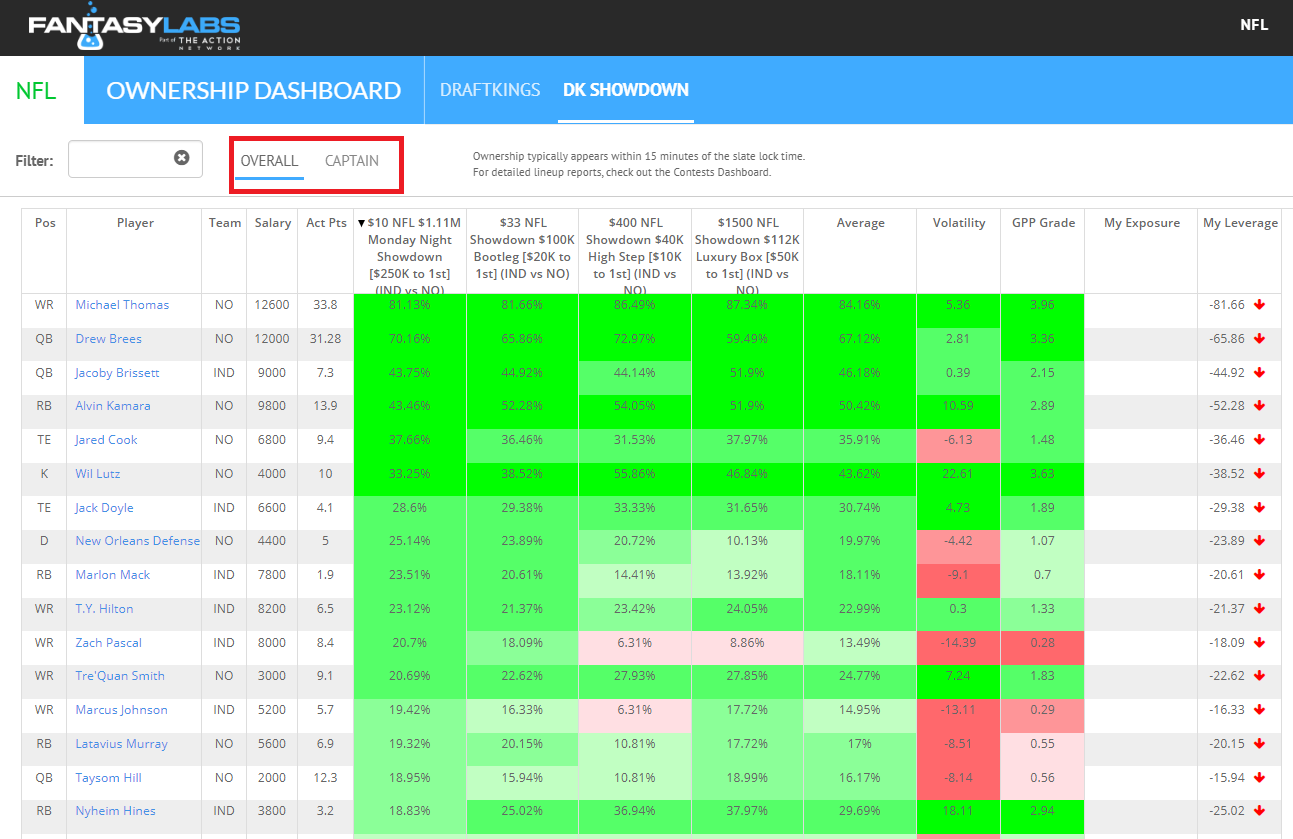Sort by $400 NFL Showdown $40K High Step

(634, 249)
